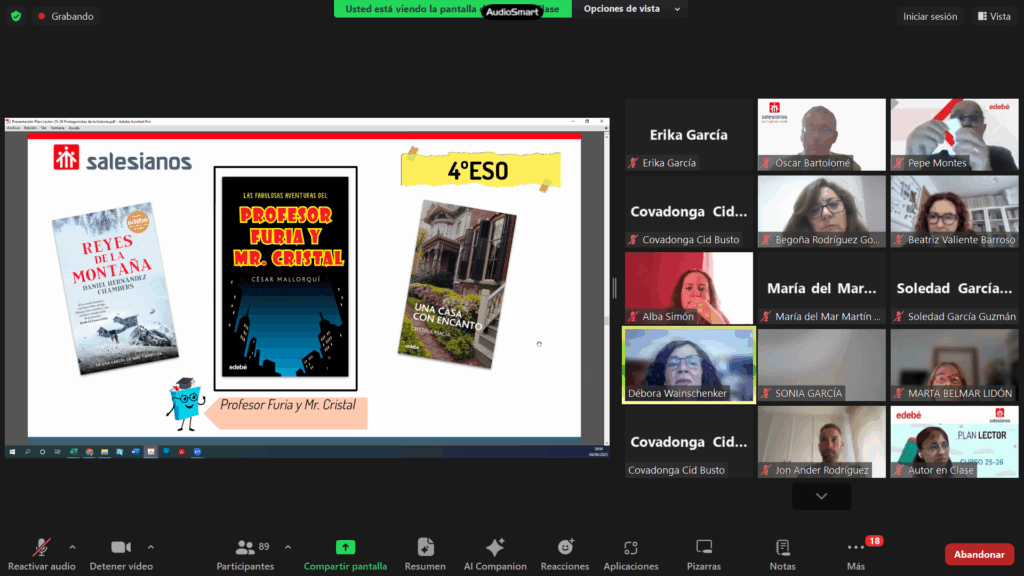Select Alba Simón video tile

688,288
